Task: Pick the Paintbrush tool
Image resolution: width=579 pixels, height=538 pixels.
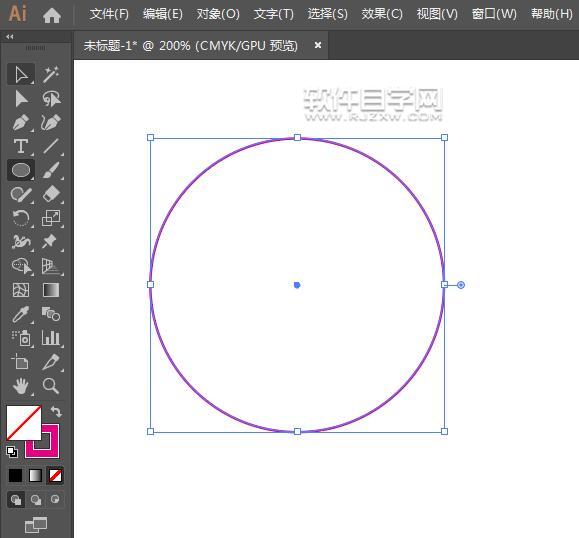Action: pyautogui.click(x=51, y=170)
